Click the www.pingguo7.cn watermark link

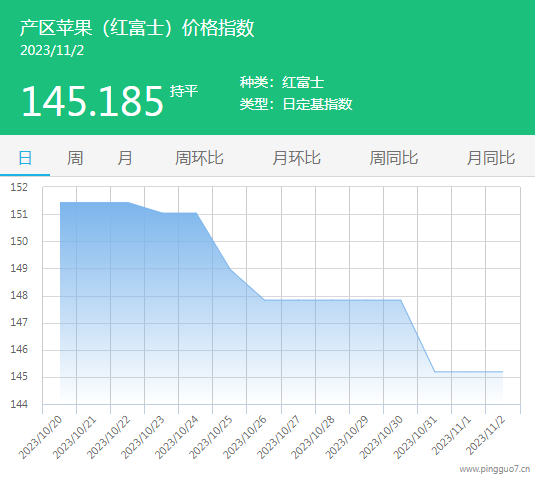(x=495, y=469)
